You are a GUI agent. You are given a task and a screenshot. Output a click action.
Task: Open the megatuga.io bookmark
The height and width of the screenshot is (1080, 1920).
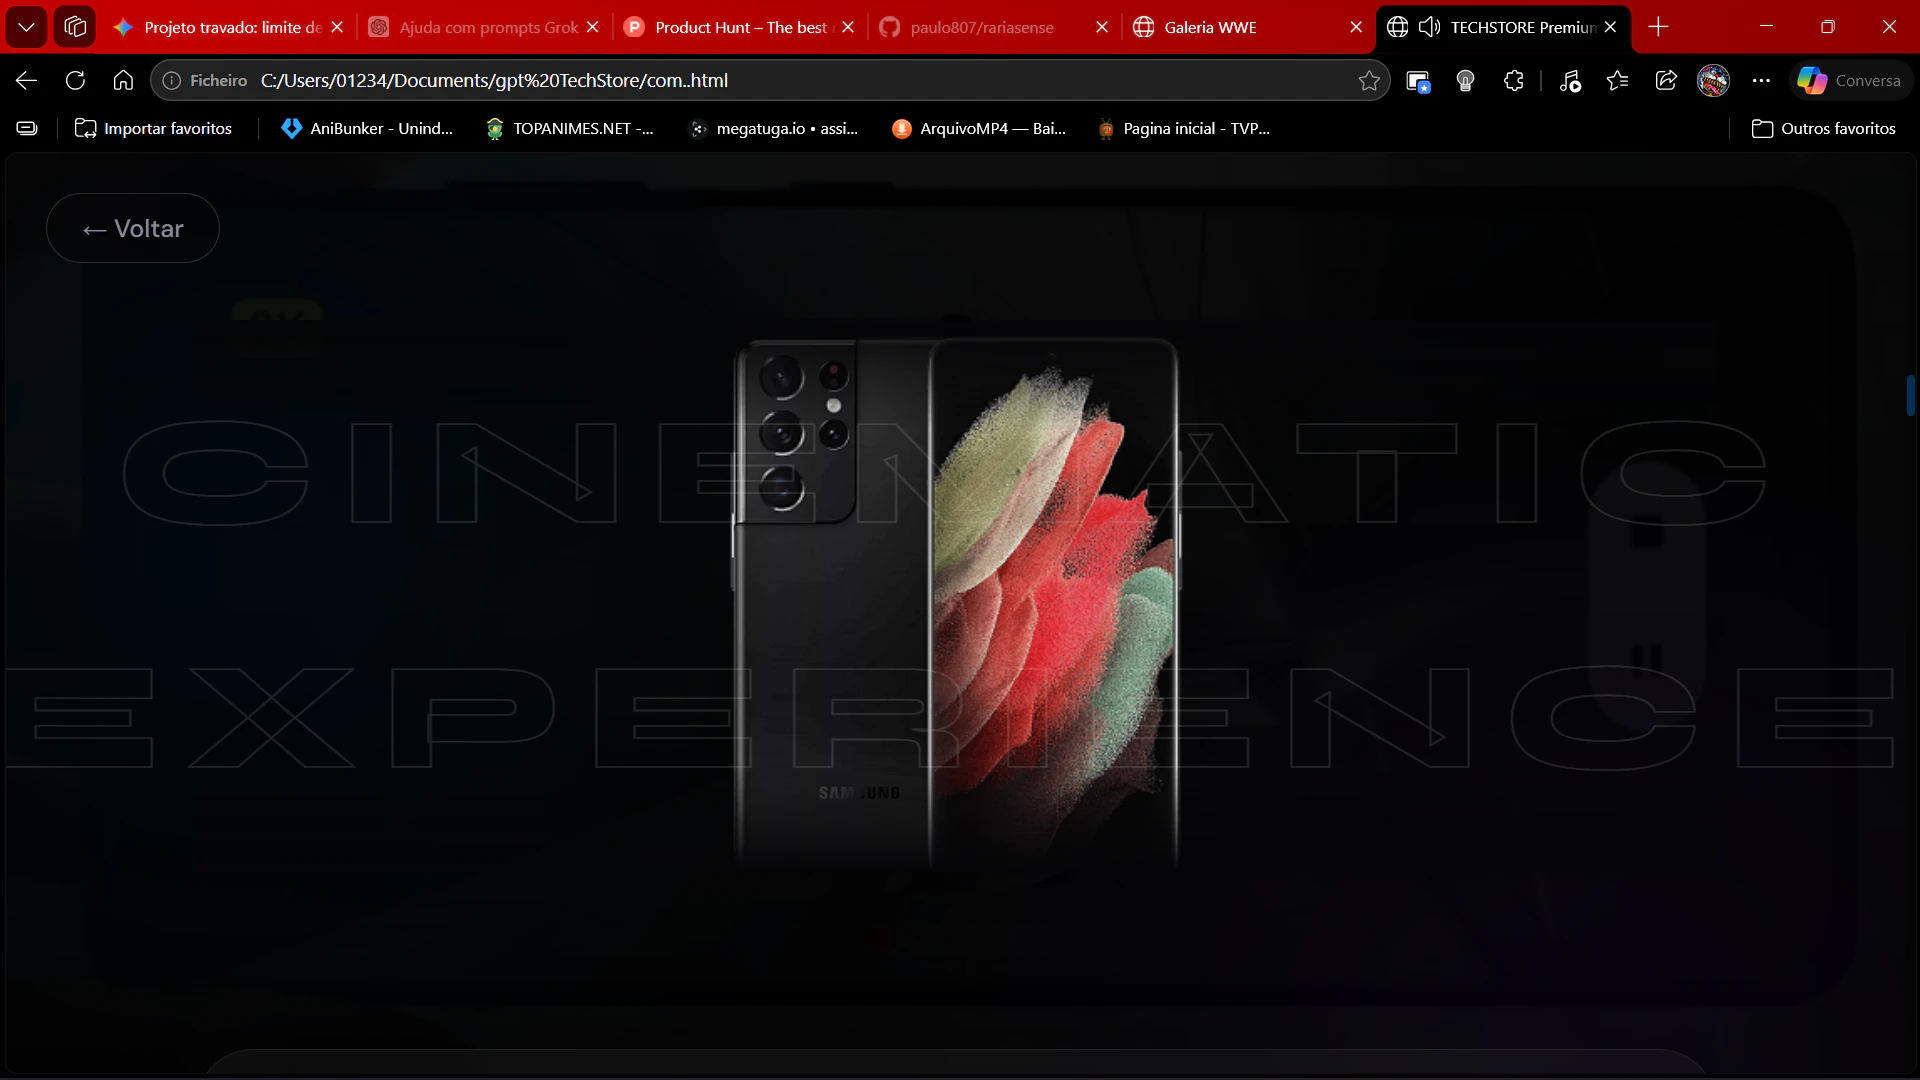[774, 128]
